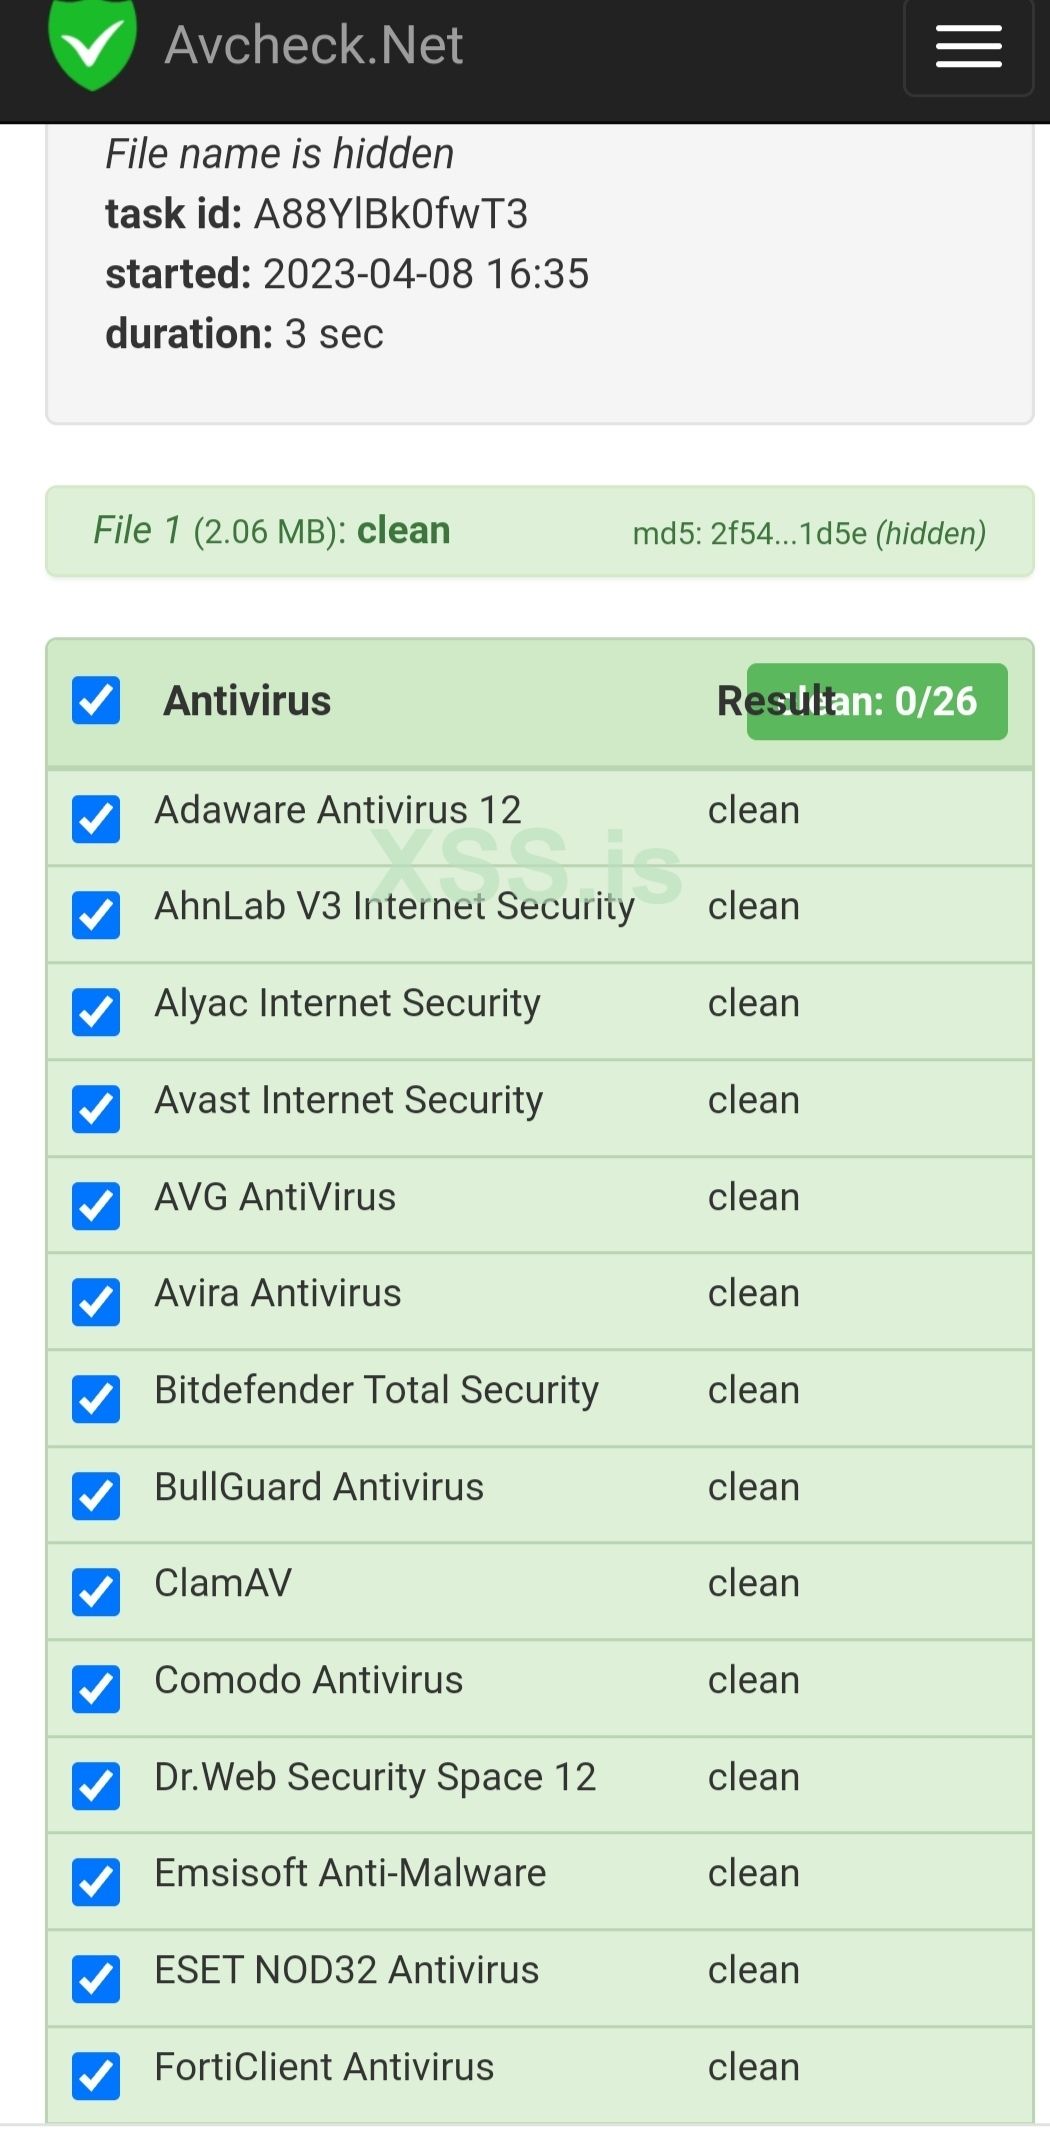Image resolution: width=1050 pixels, height=2146 pixels.
Task: Click the File 1 clean status bar
Action: tap(540, 532)
